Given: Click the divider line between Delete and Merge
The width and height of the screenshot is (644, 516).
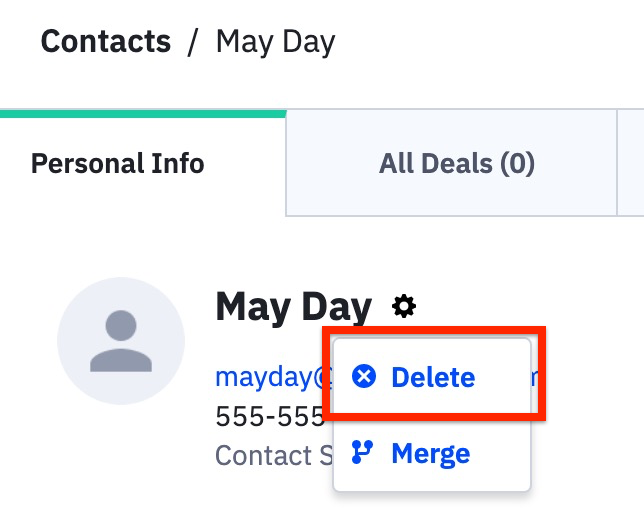Looking at the screenshot, I should coord(431,417).
